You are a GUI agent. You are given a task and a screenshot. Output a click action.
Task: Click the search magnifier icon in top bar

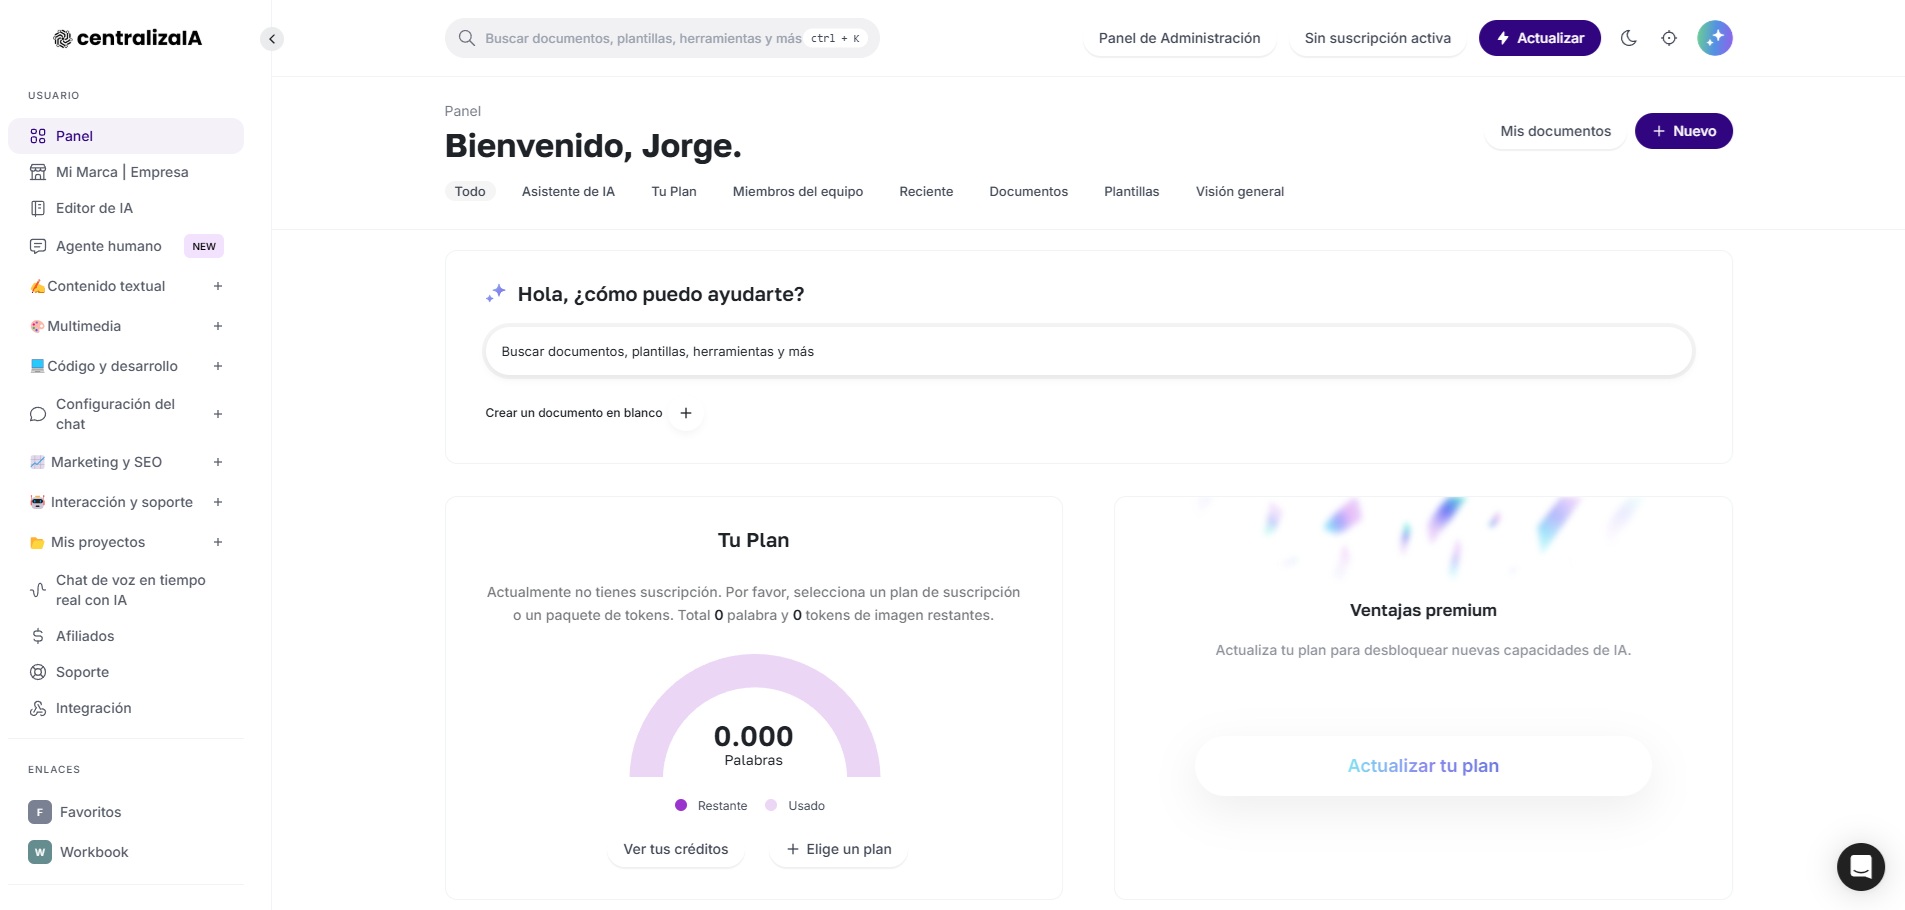(466, 38)
